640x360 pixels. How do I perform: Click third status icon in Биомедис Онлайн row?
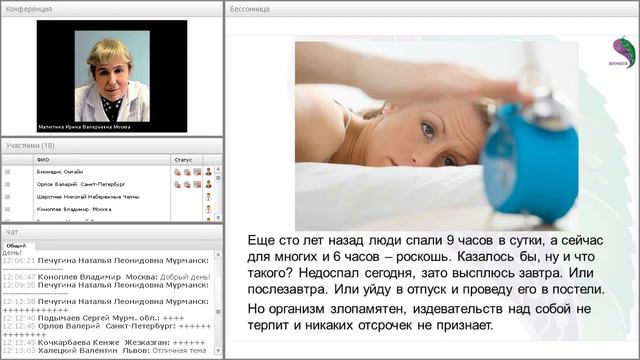197,172
